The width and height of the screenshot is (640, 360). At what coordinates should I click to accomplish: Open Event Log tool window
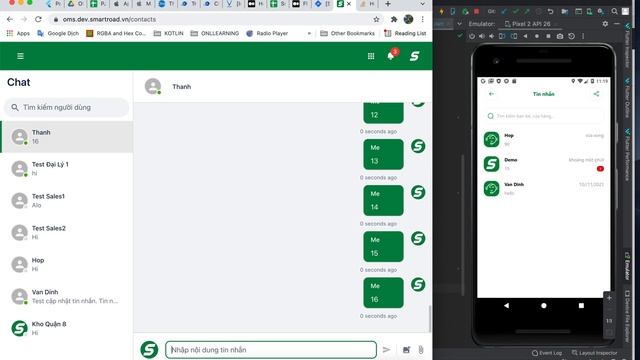(547, 353)
